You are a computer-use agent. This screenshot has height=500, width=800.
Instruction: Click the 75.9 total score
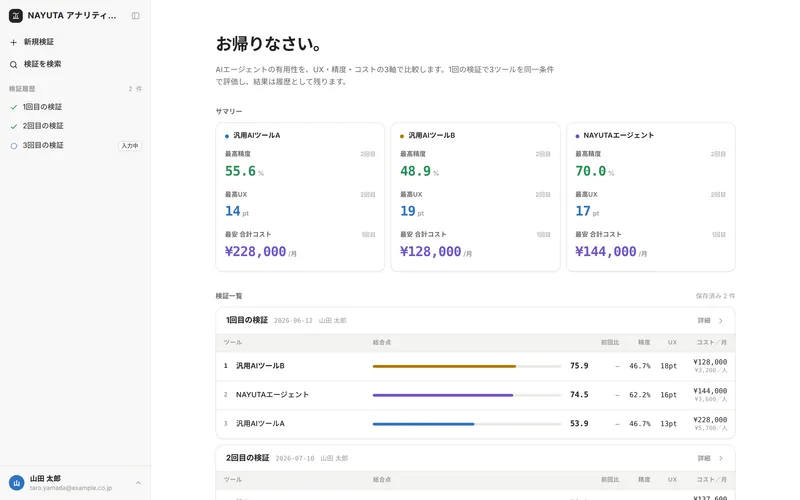(x=579, y=366)
